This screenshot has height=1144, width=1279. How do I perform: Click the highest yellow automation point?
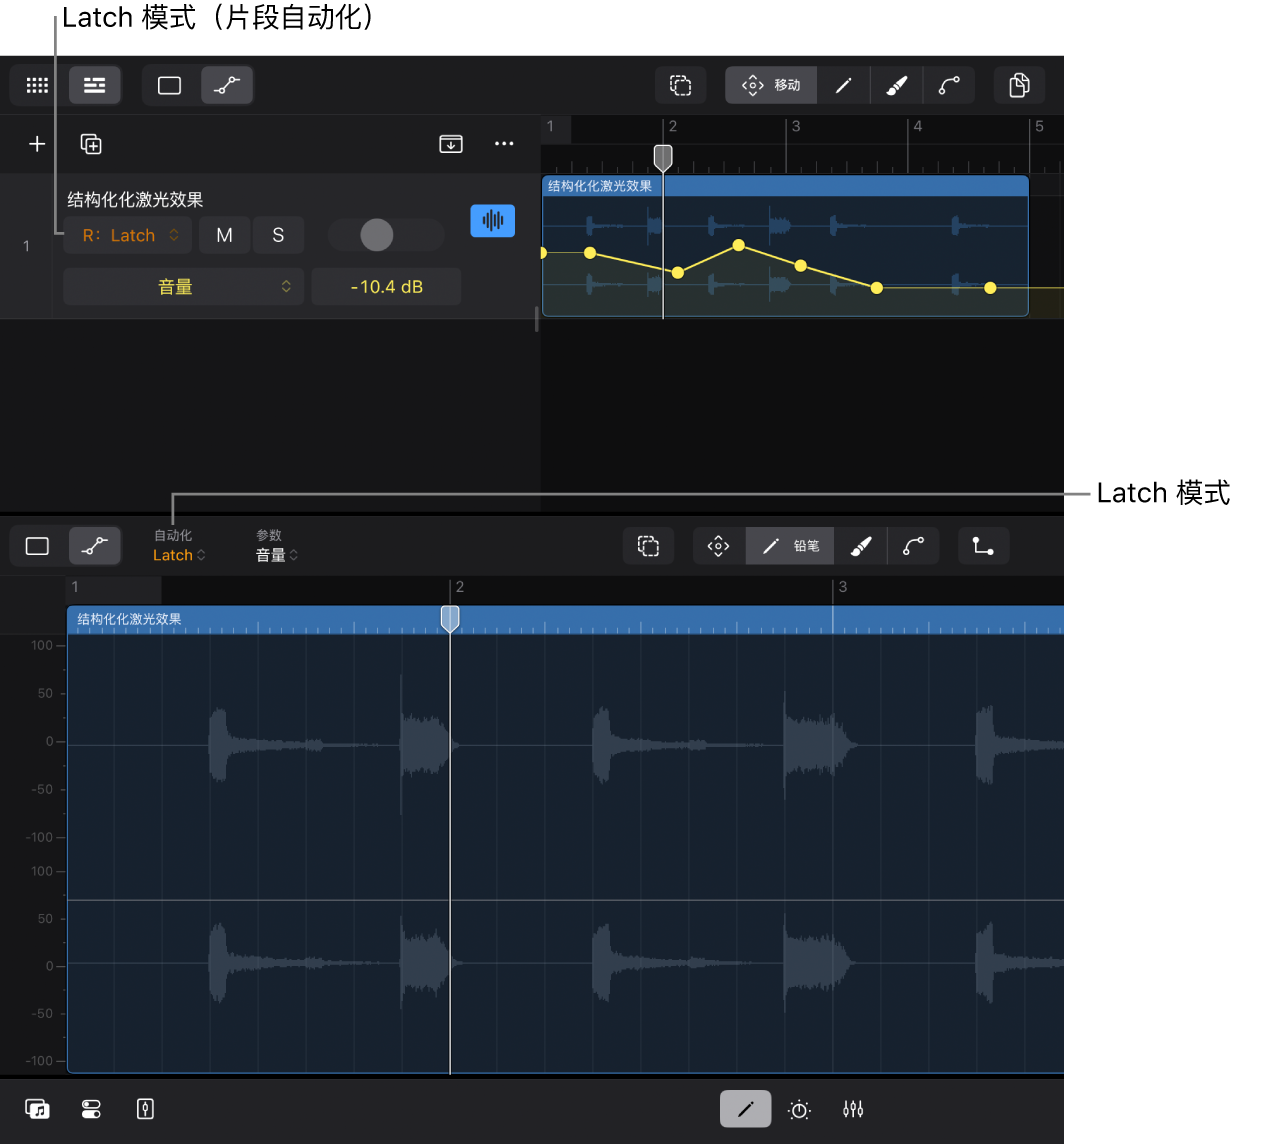[x=739, y=245]
